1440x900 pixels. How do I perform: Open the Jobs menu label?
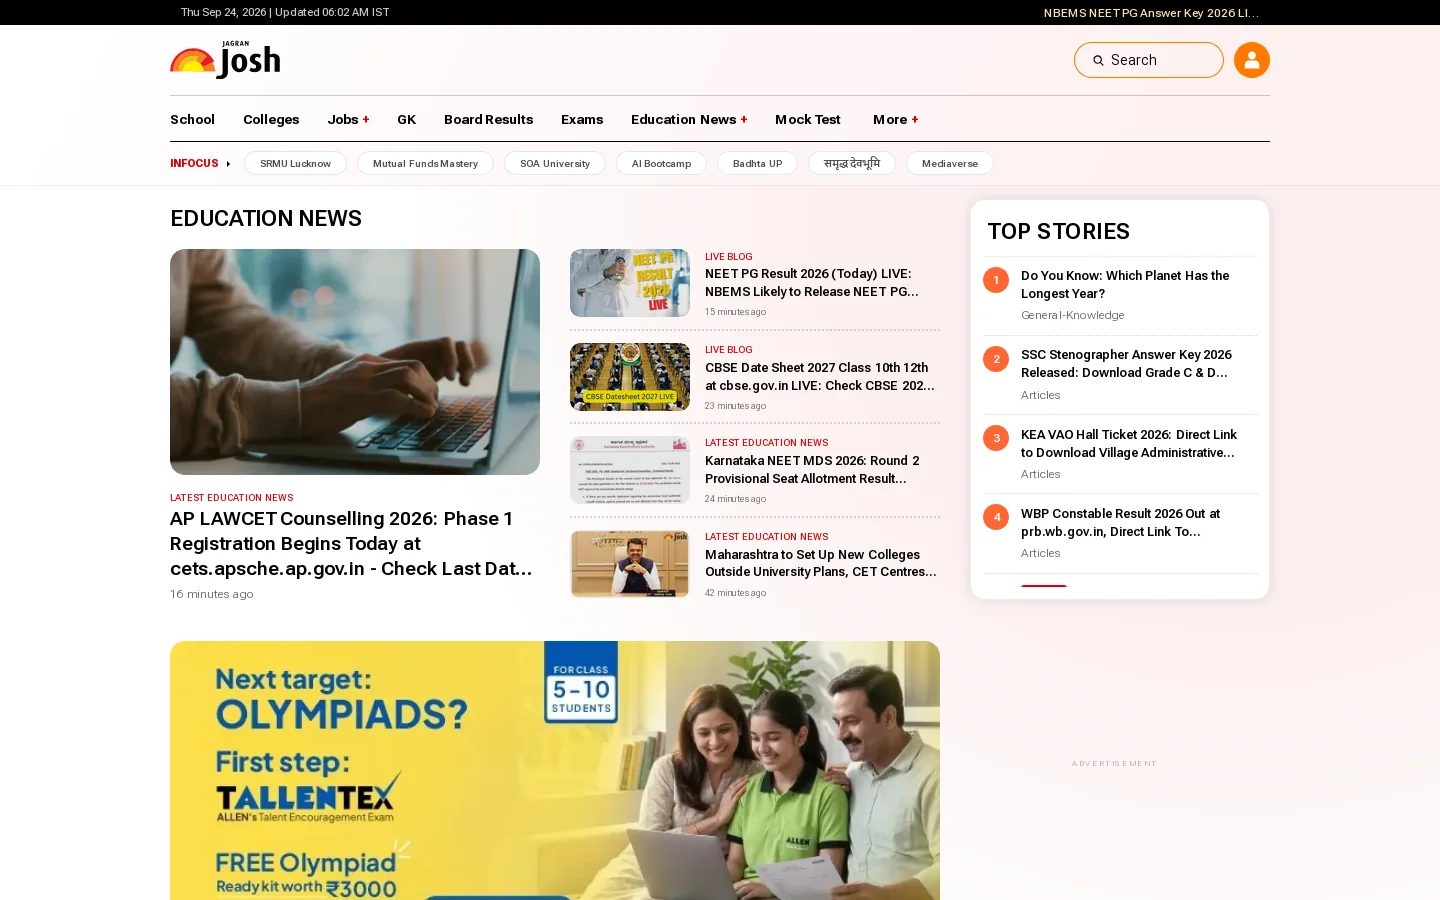coord(343,119)
